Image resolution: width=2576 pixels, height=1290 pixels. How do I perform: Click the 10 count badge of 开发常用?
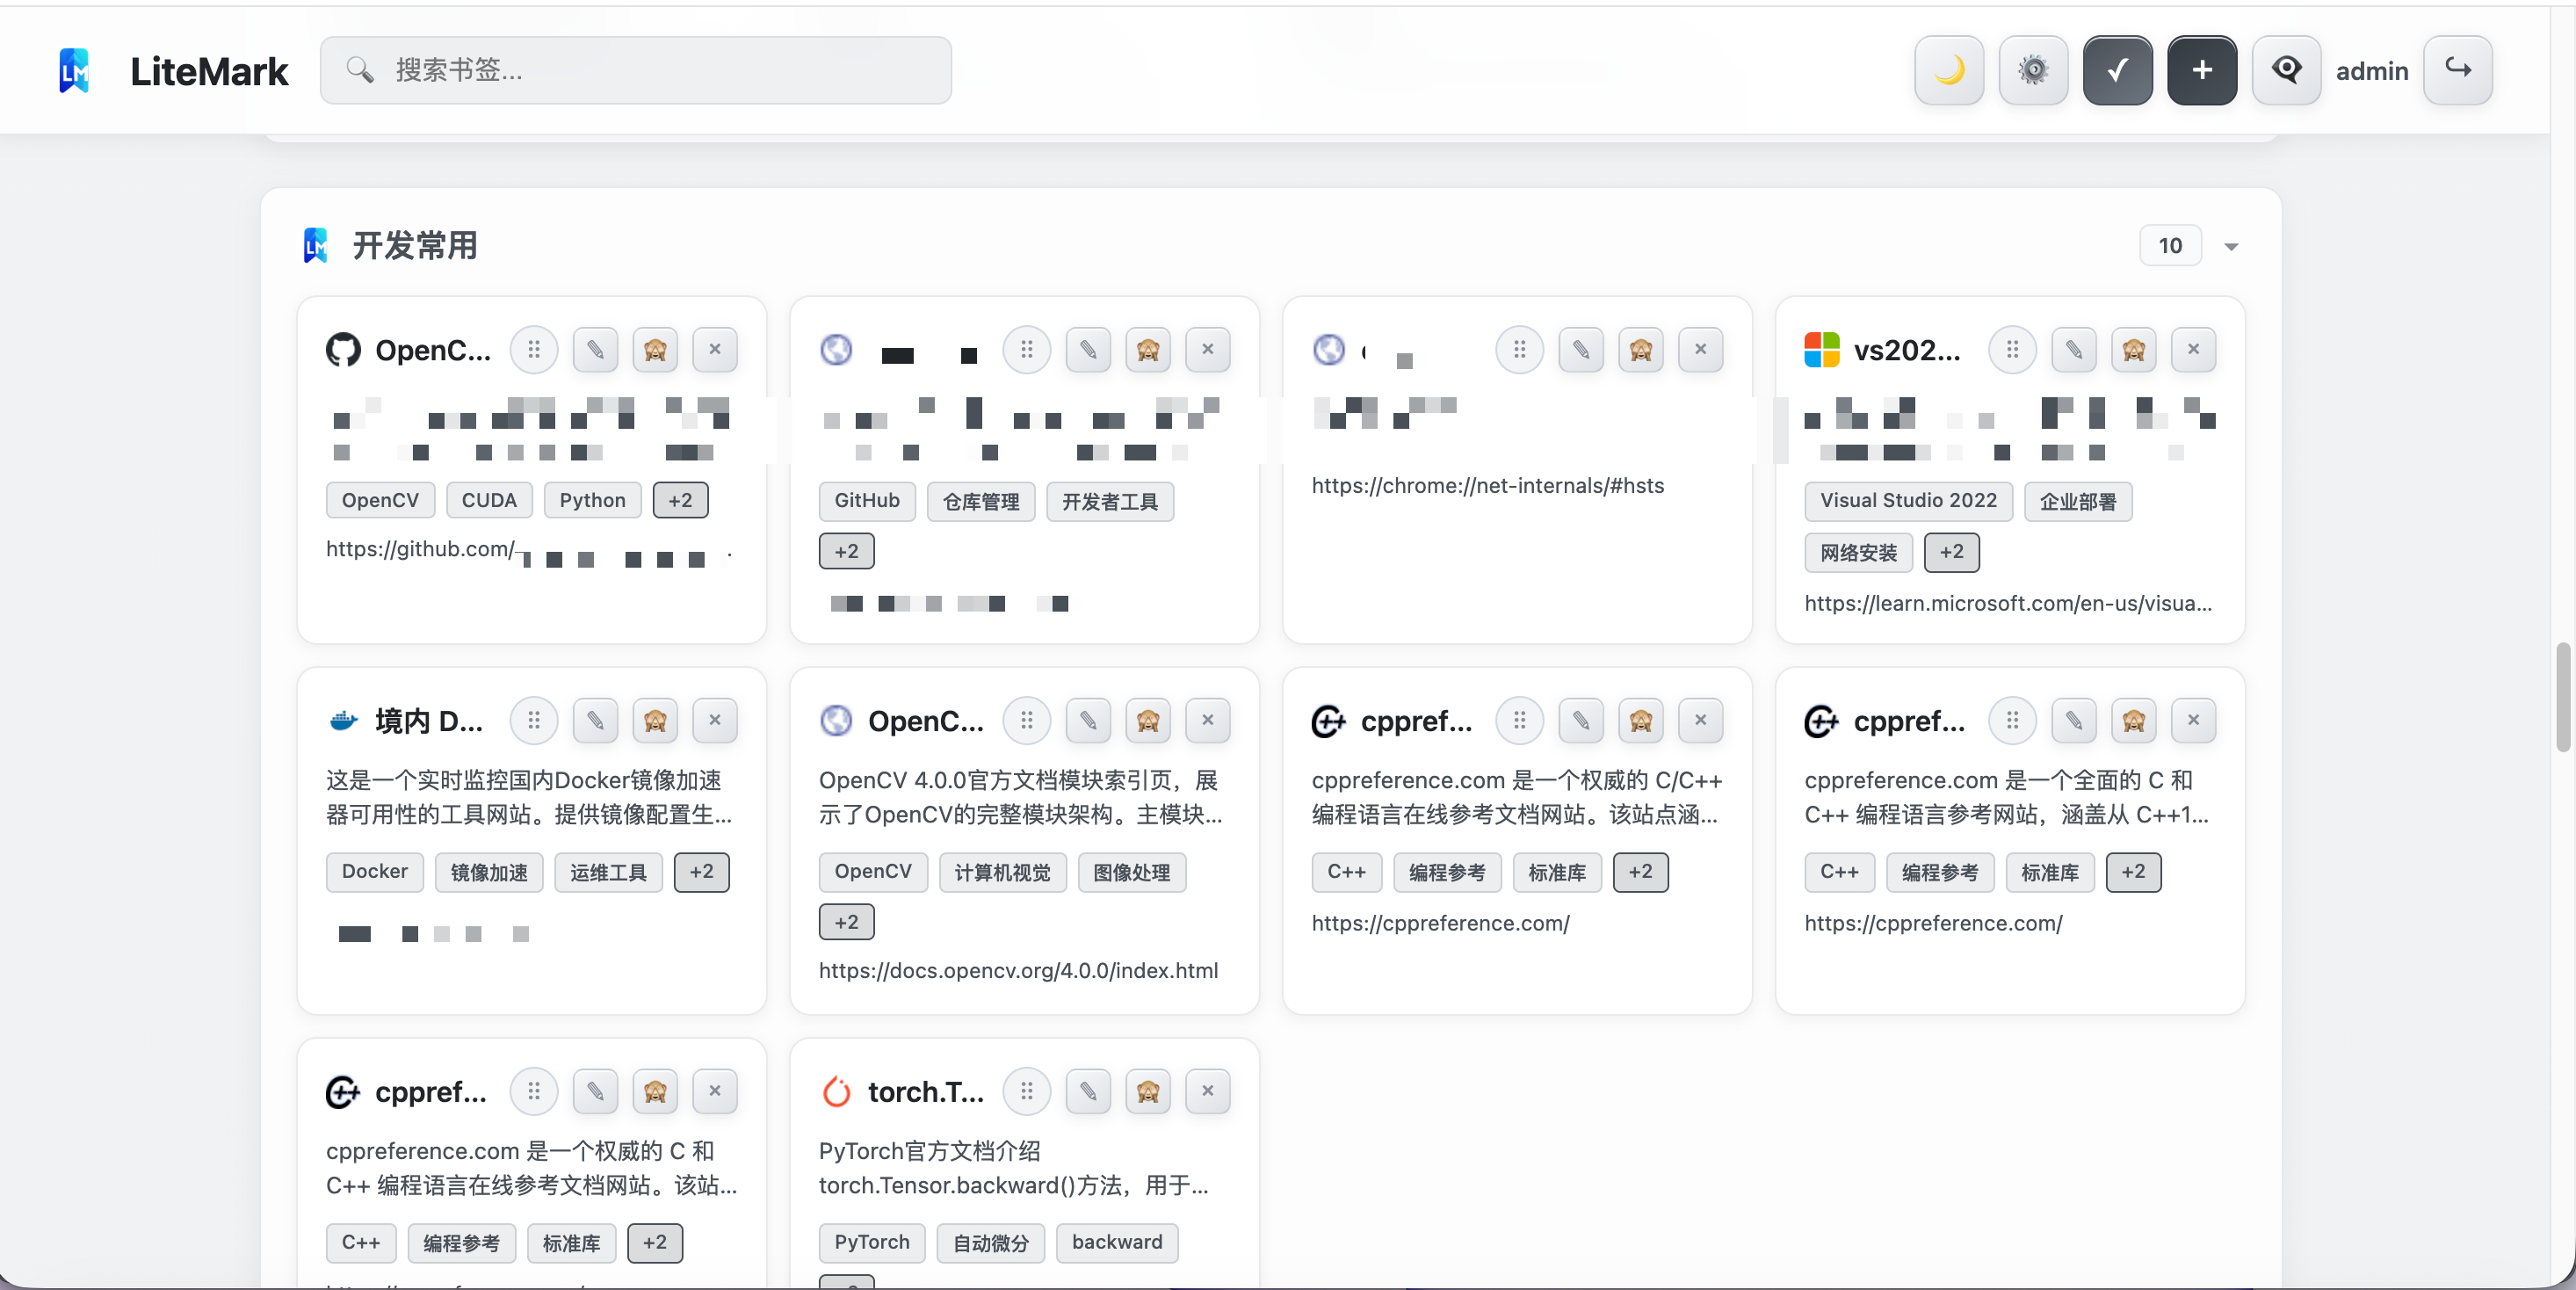point(2170,246)
